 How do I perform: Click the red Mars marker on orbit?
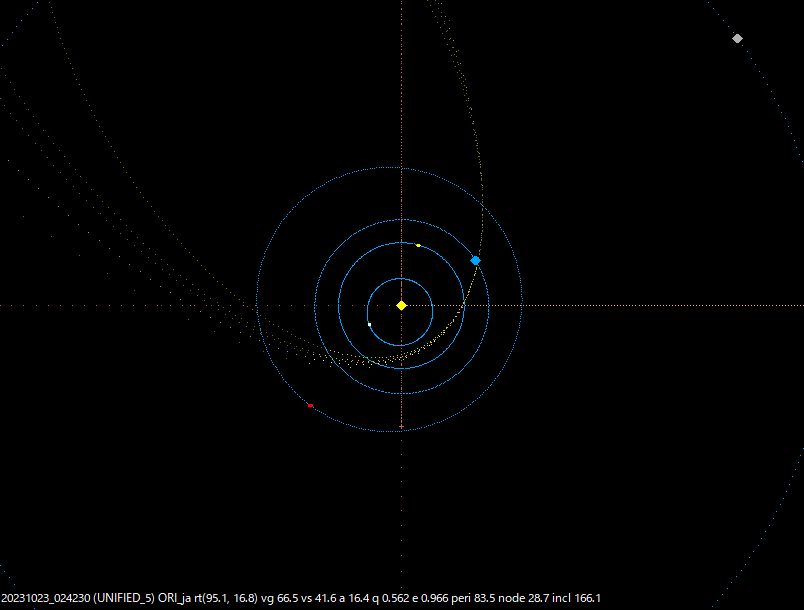click(x=310, y=405)
